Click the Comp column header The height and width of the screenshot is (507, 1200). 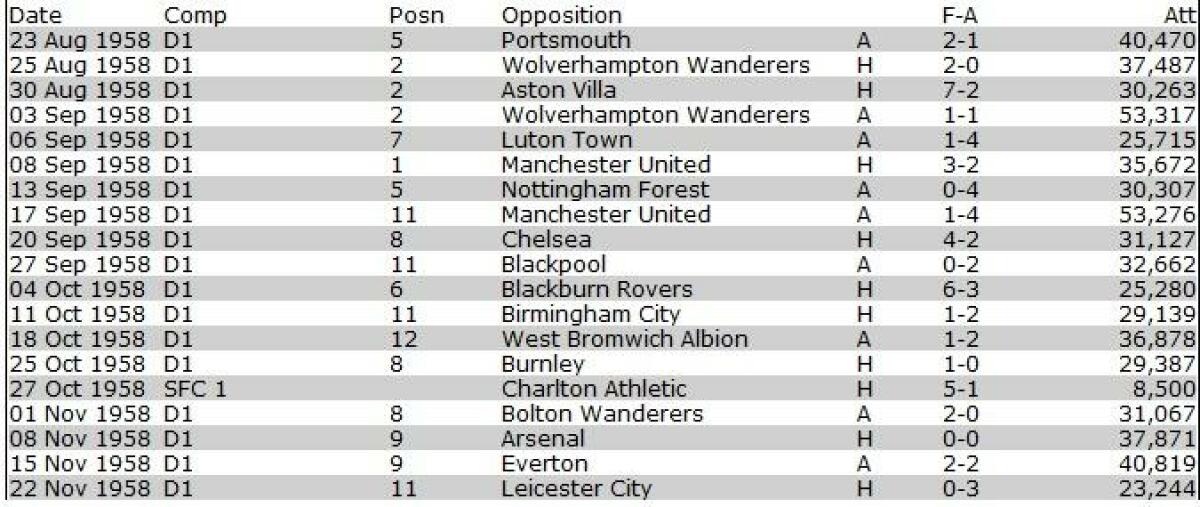(195, 16)
